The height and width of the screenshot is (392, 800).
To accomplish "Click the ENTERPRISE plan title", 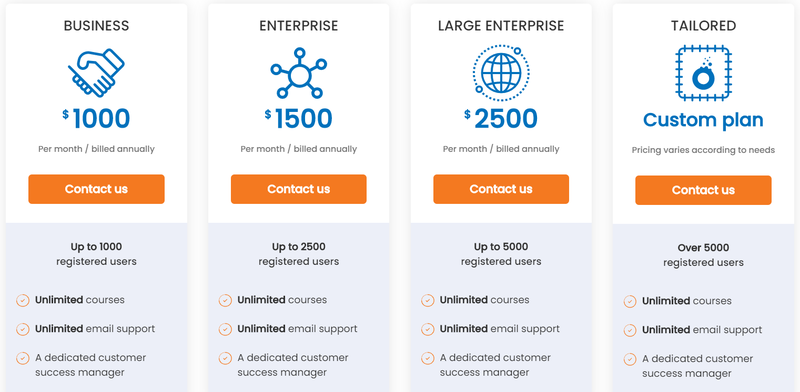I will pyautogui.click(x=299, y=26).
